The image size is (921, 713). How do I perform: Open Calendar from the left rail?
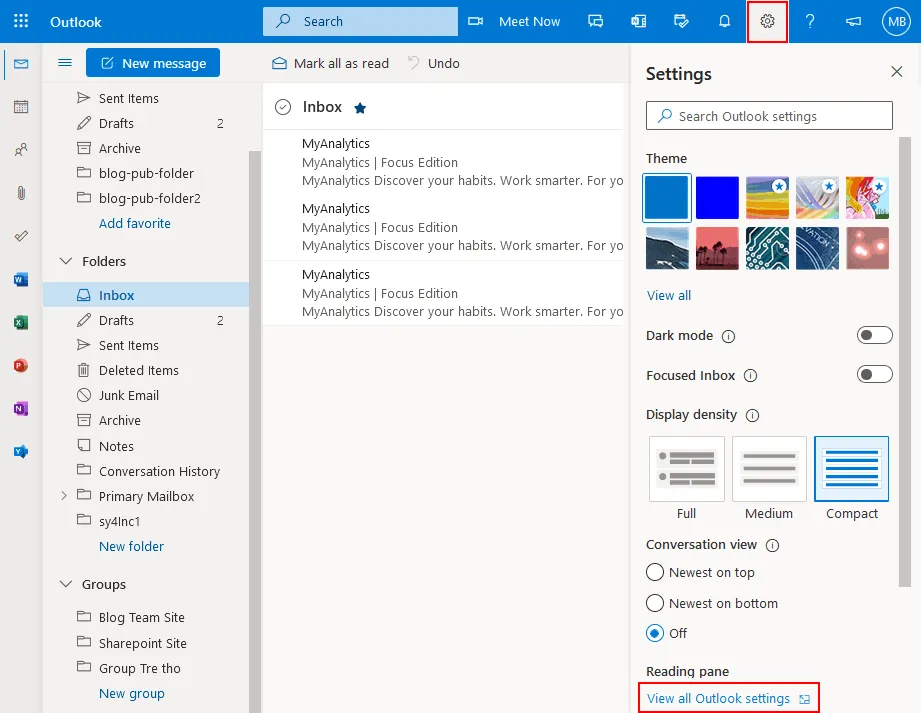click(21, 107)
